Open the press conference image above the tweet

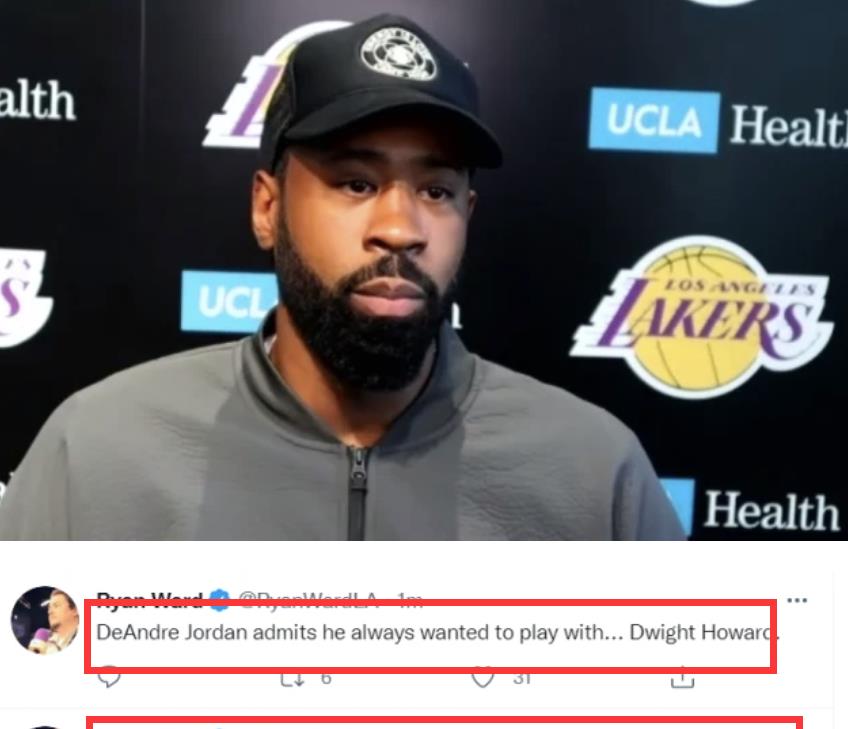pos(424,270)
